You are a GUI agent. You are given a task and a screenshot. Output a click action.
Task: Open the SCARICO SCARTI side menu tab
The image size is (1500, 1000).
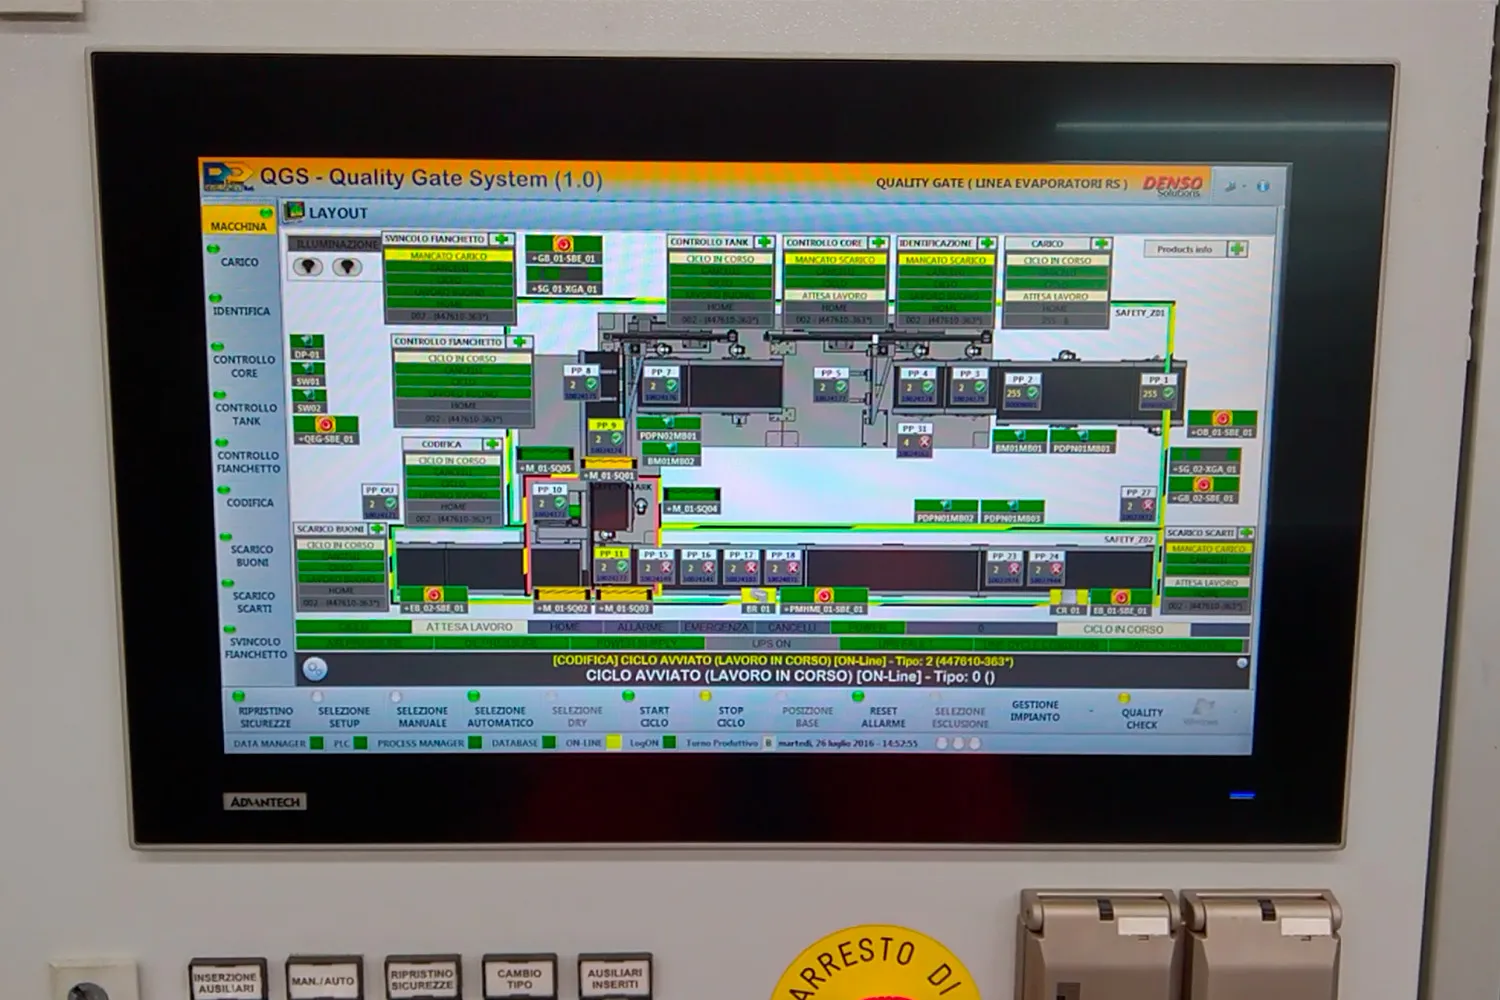[x=254, y=599]
